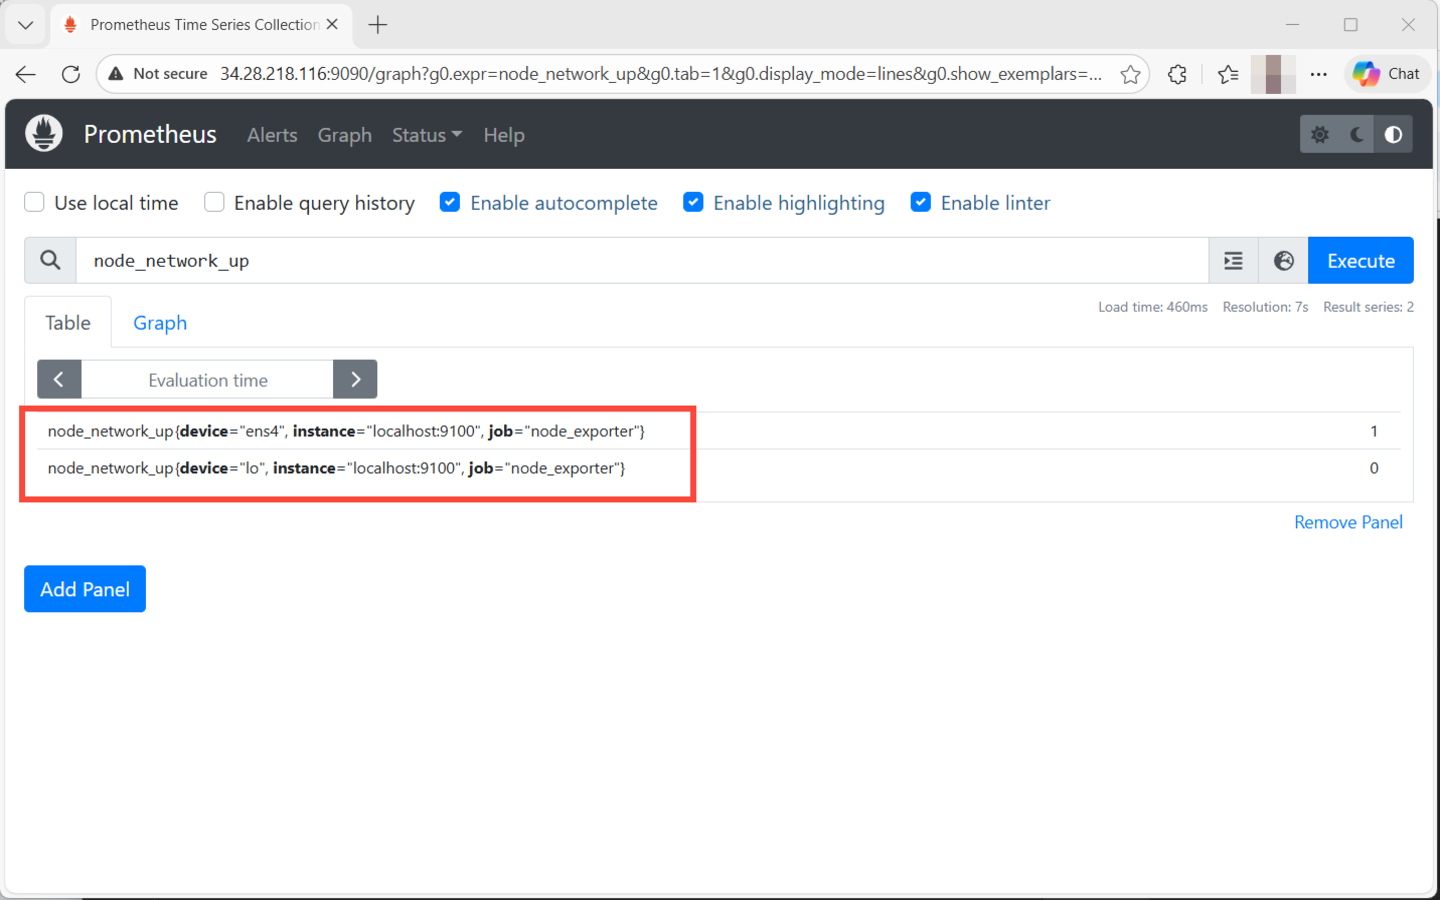Click the Evaluation time field
This screenshot has height=900, width=1440.
[x=207, y=379]
